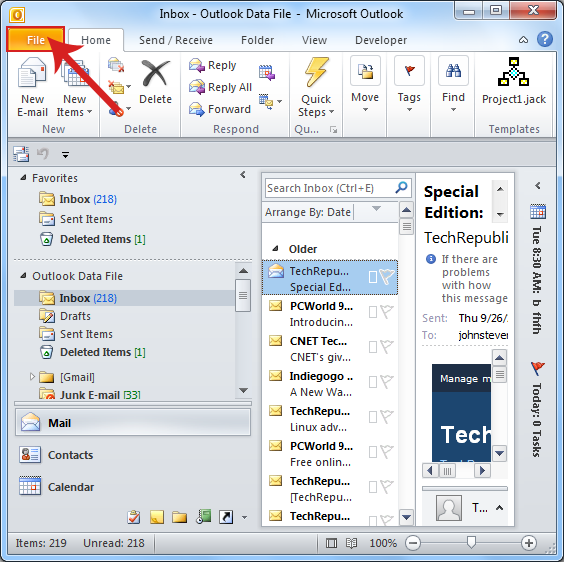The width and height of the screenshot is (564, 562).
Task: Reply to the selected email
Action: (213, 65)
